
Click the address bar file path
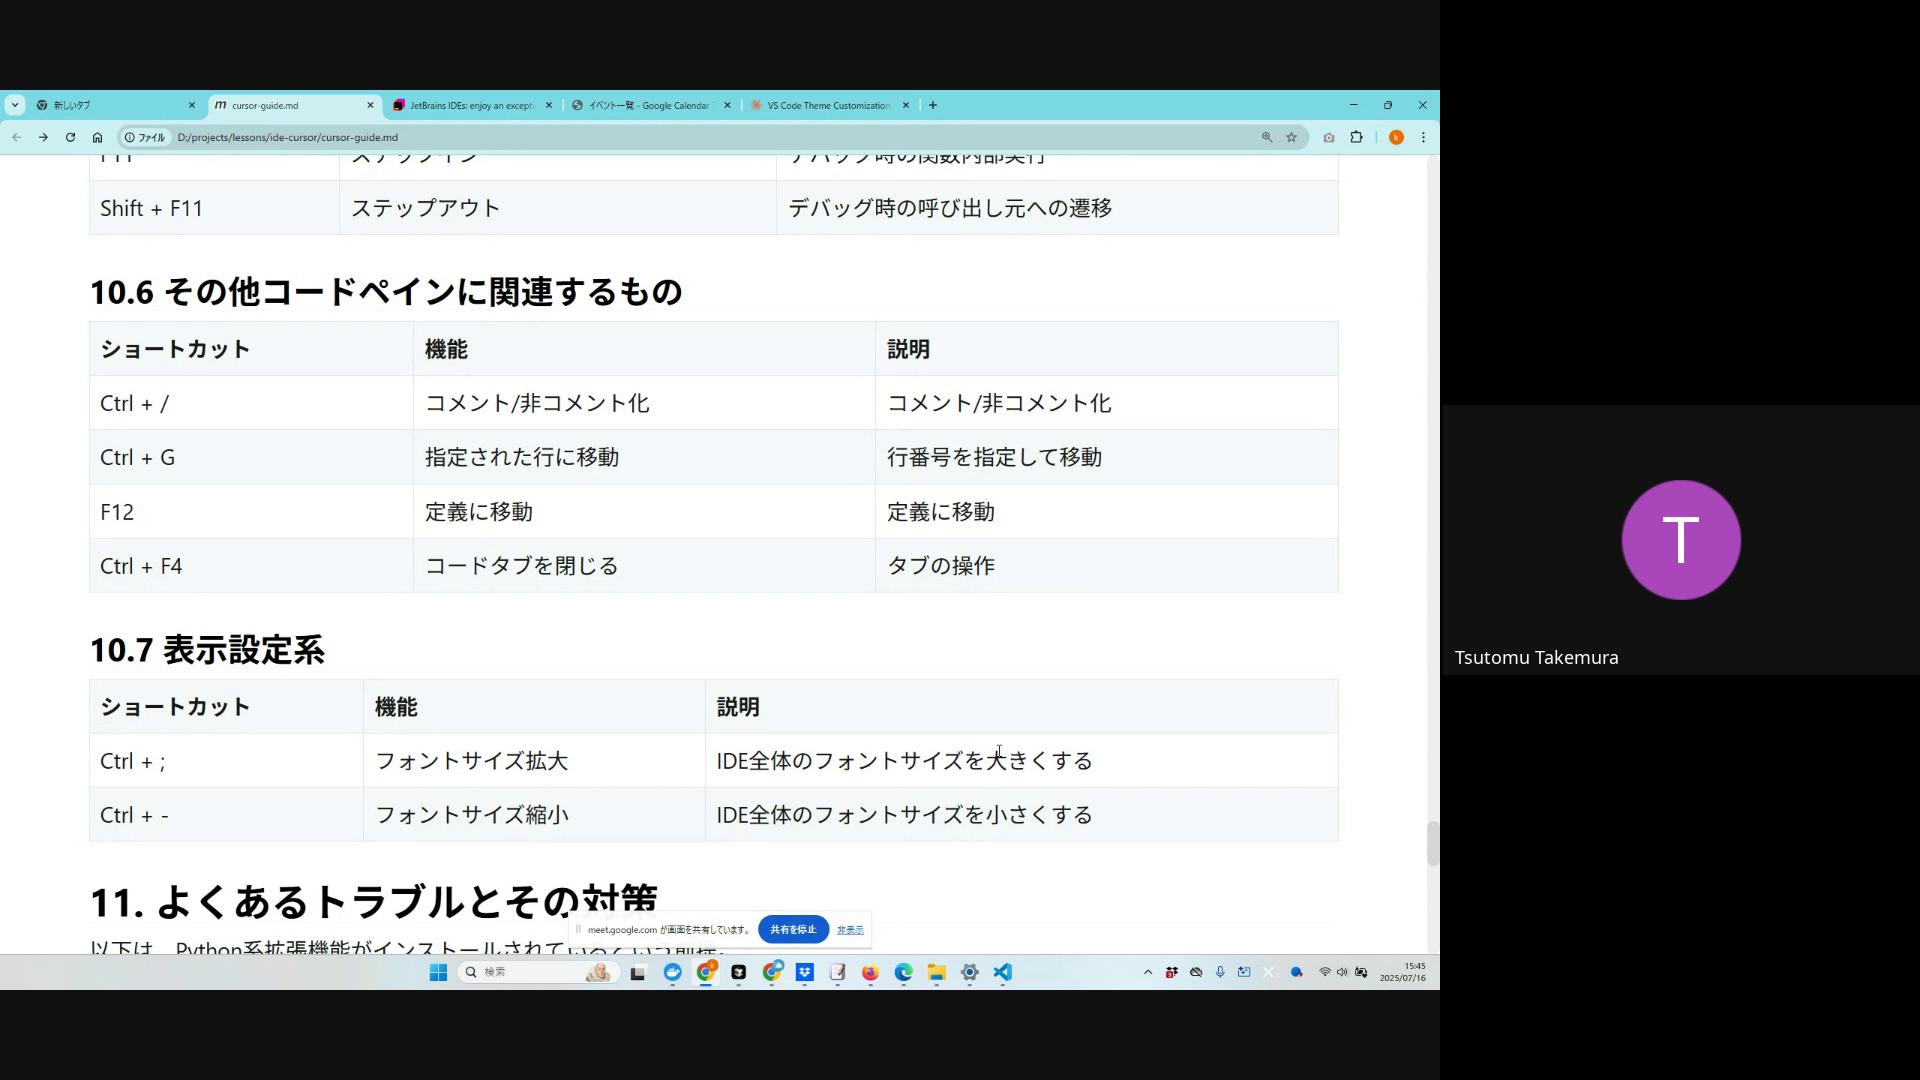click(x=288, y=138)
